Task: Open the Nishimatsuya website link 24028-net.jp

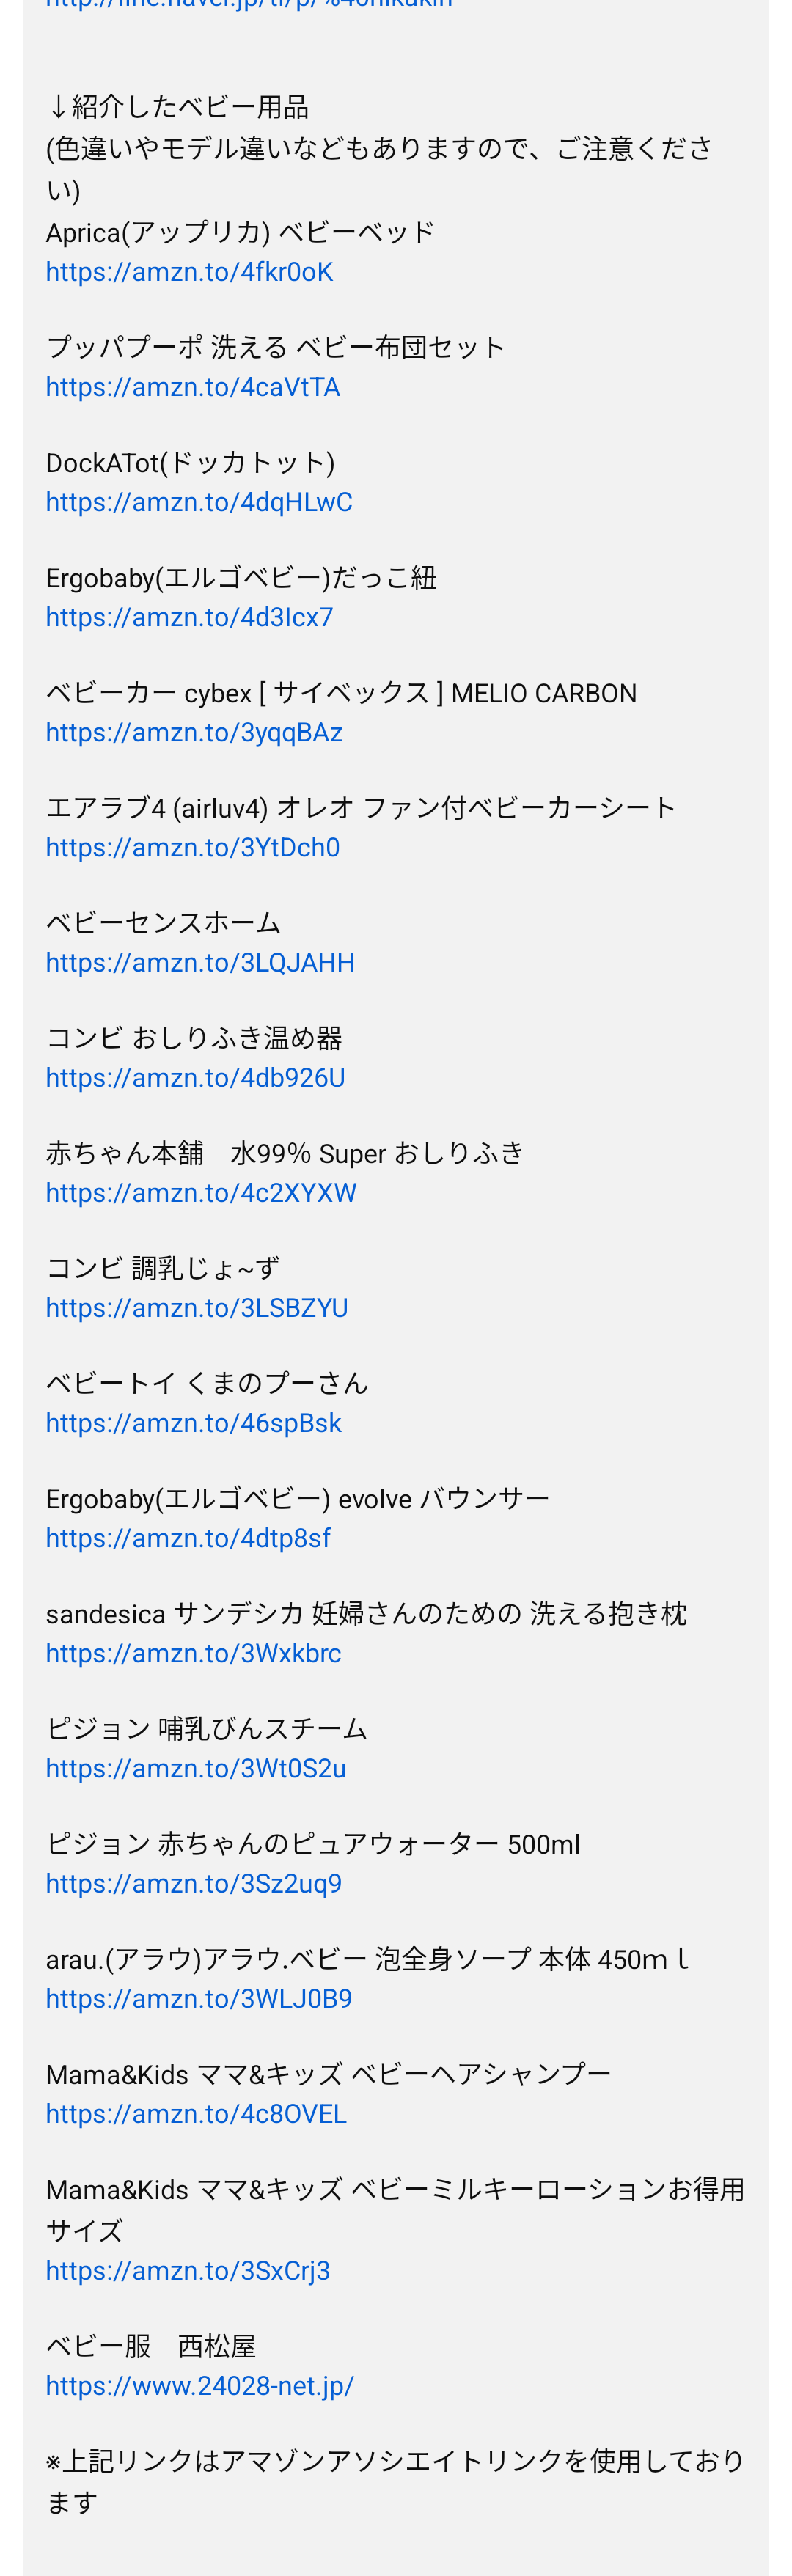Action: (199, 2386)
